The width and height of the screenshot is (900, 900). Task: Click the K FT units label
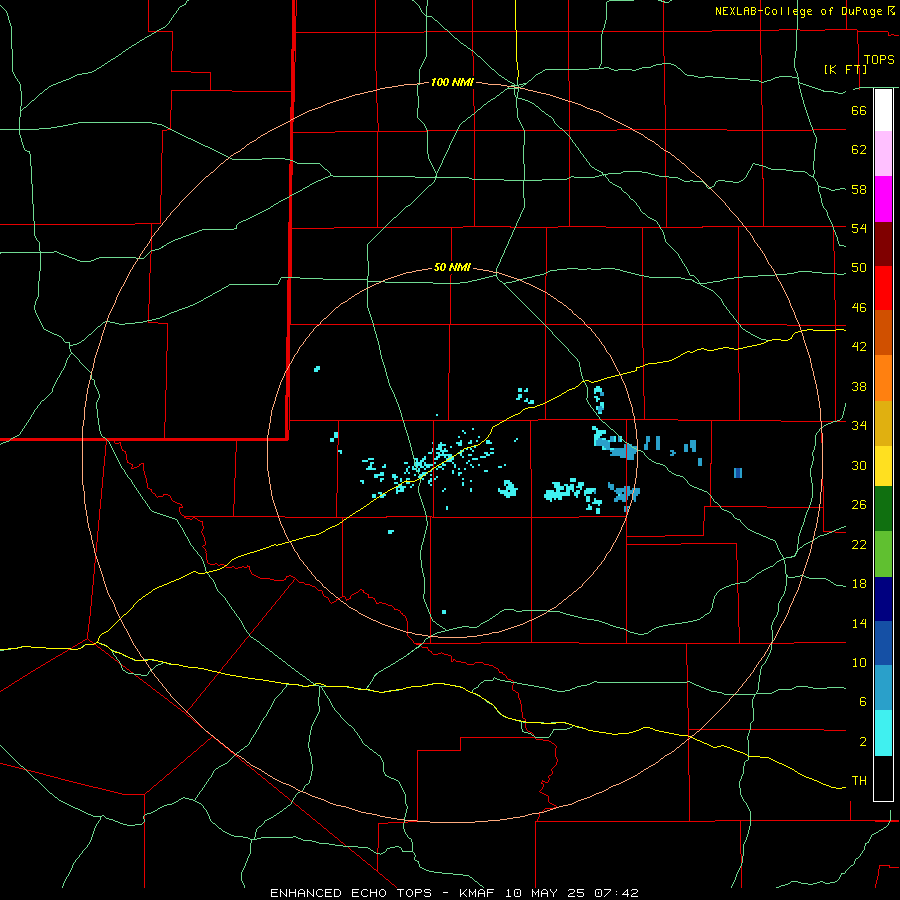tap(845, 69)
